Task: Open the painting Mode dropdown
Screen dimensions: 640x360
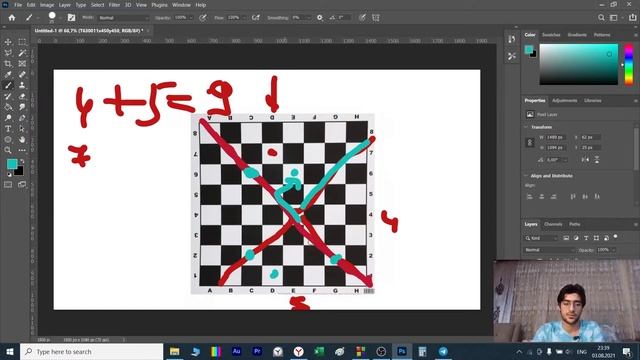Action: click(x=124, y=18)
